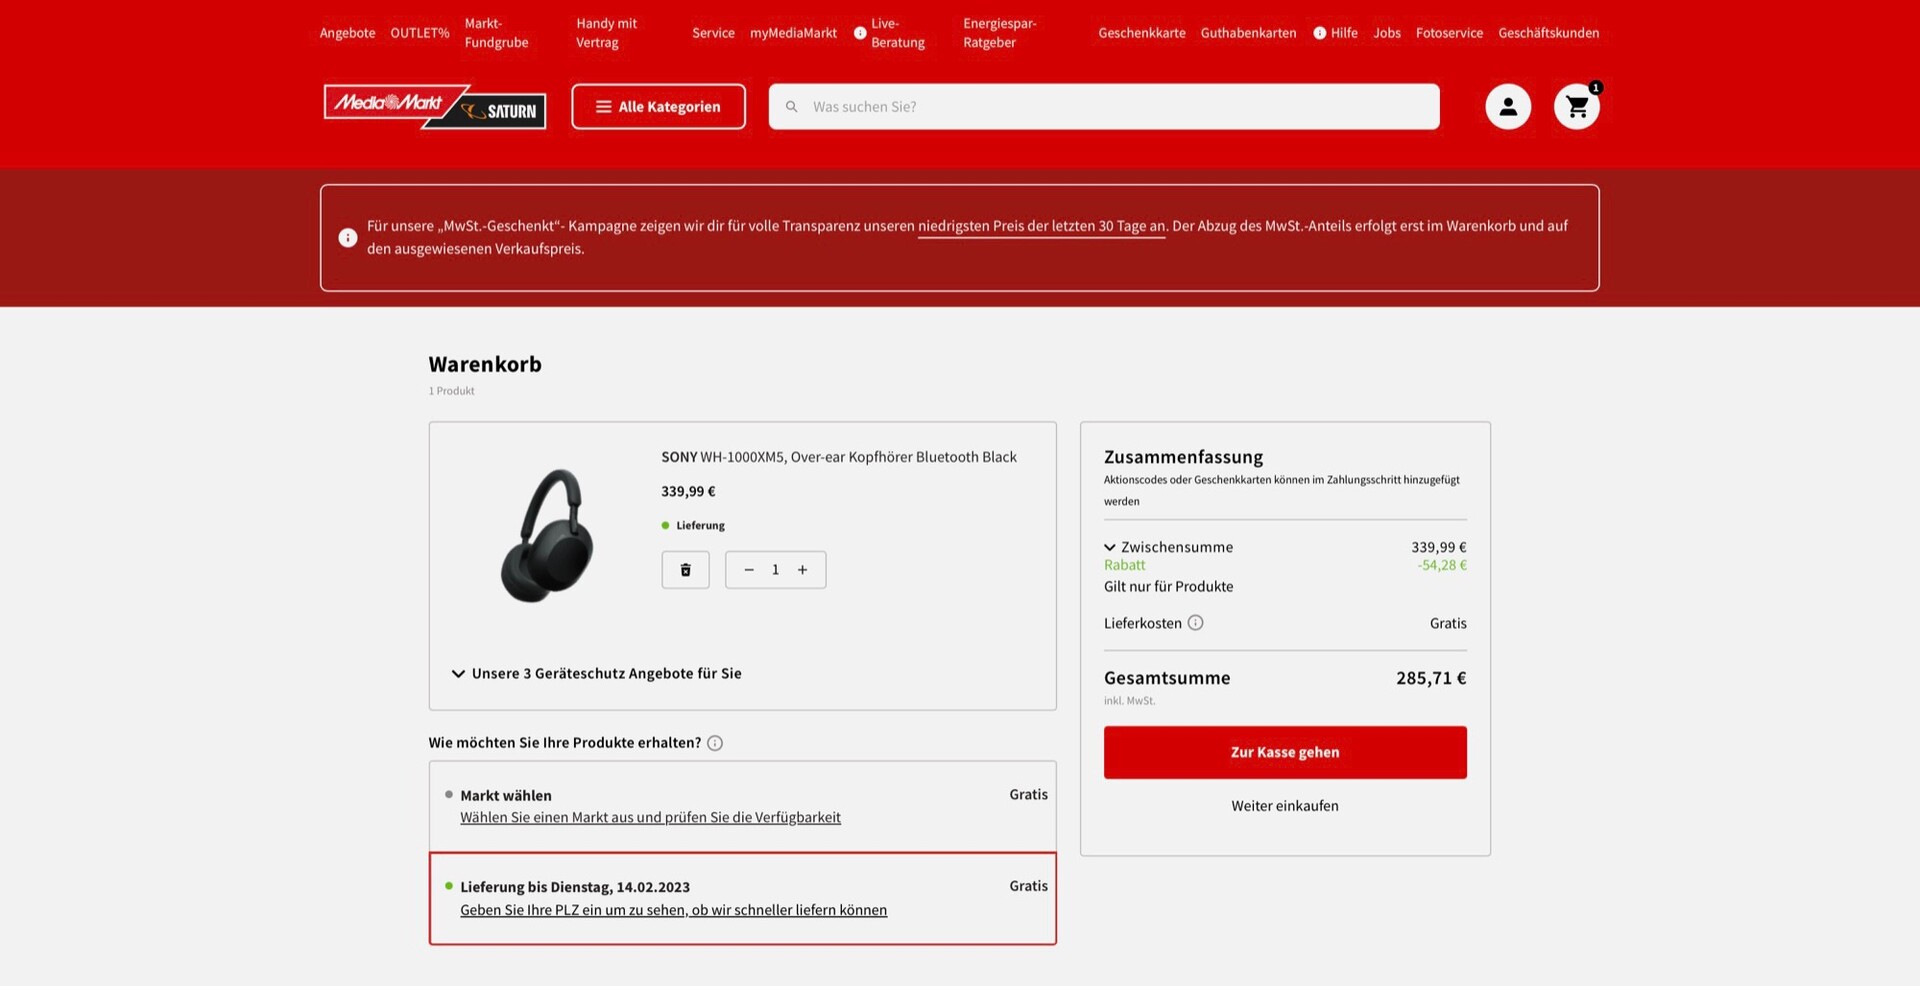Screen dimensions: 1920x986
Task: Open the Jobs link
Action: tap(1387, 33)
